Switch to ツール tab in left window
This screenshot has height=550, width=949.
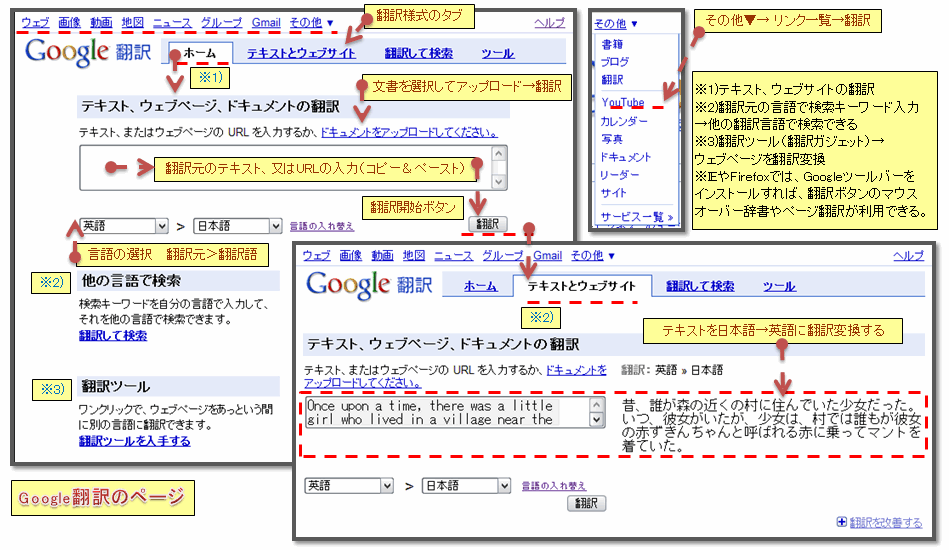(497, 53)
